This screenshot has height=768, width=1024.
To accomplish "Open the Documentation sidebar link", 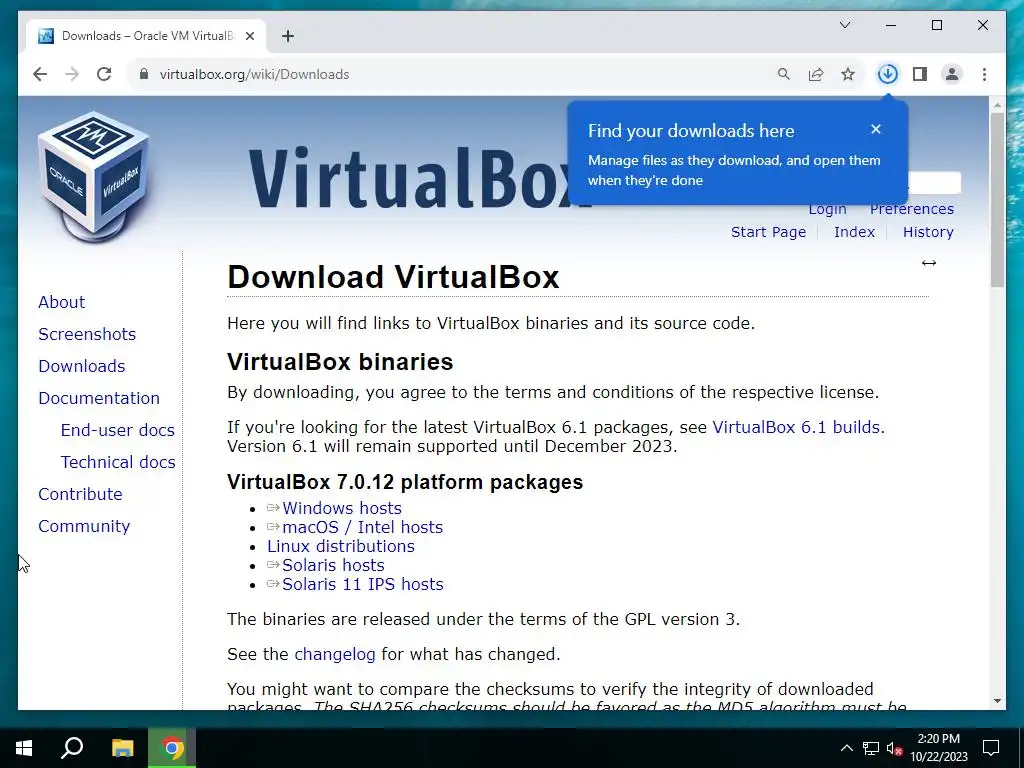I will [99, 398].
